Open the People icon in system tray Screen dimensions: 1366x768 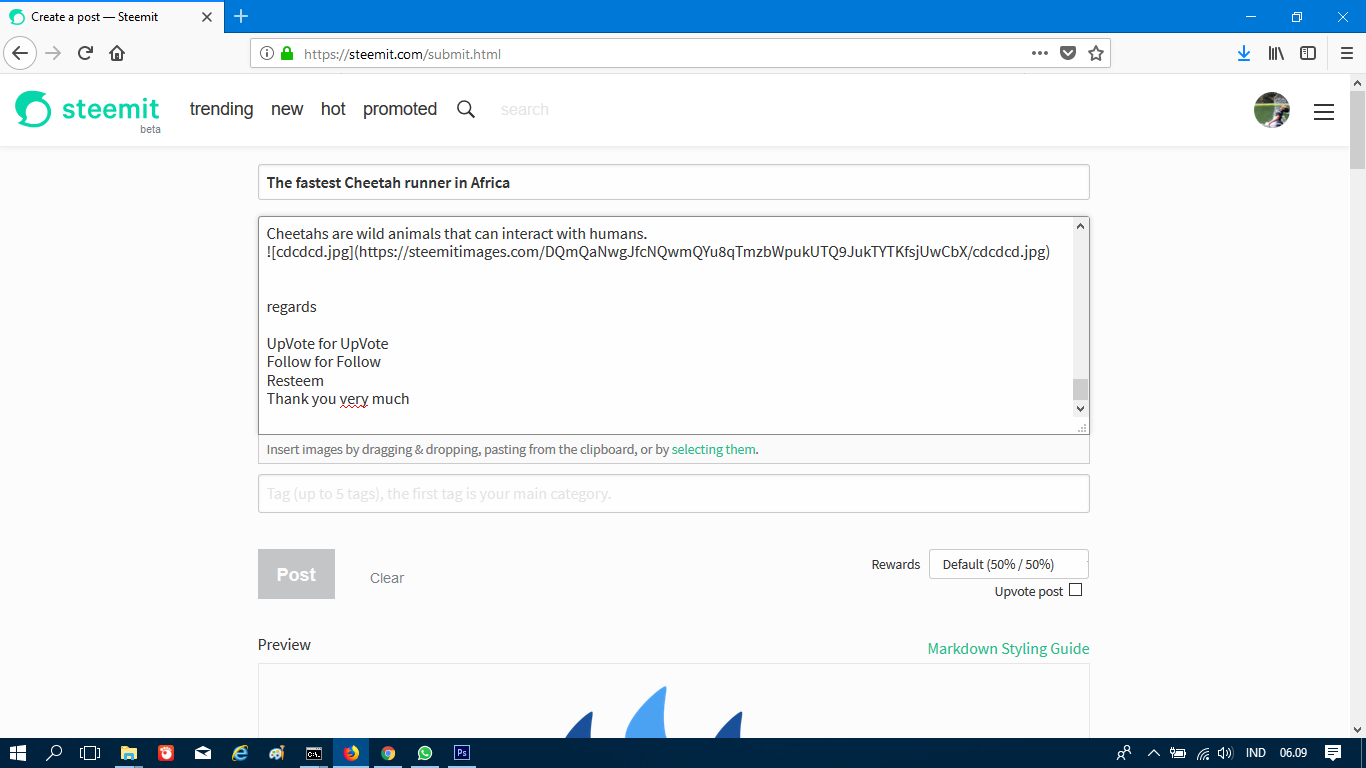point(1124,753)
